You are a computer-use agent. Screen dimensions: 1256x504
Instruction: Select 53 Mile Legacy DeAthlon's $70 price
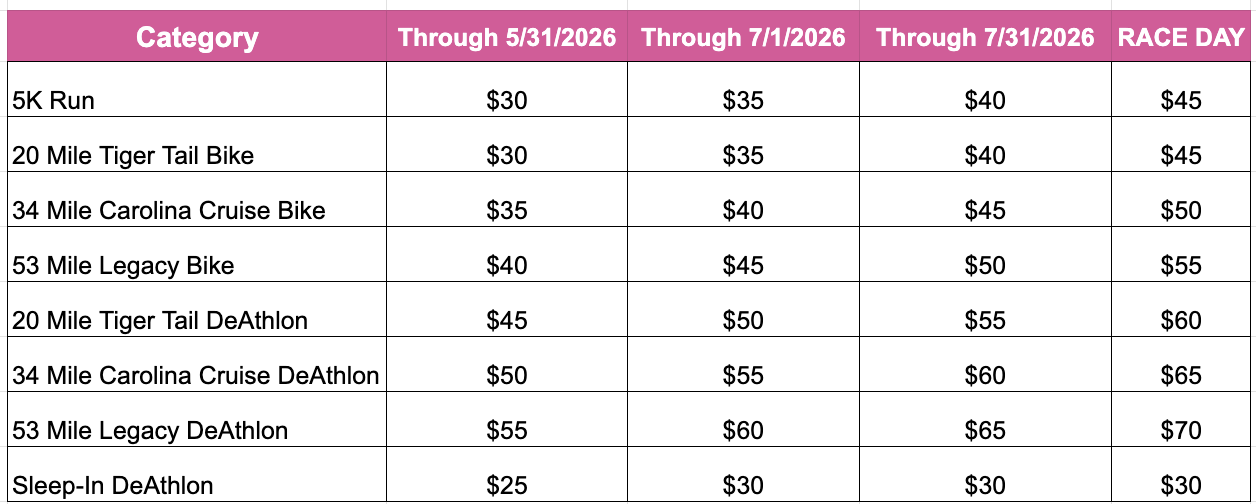pyautogui.click(x=1181, y=431)
